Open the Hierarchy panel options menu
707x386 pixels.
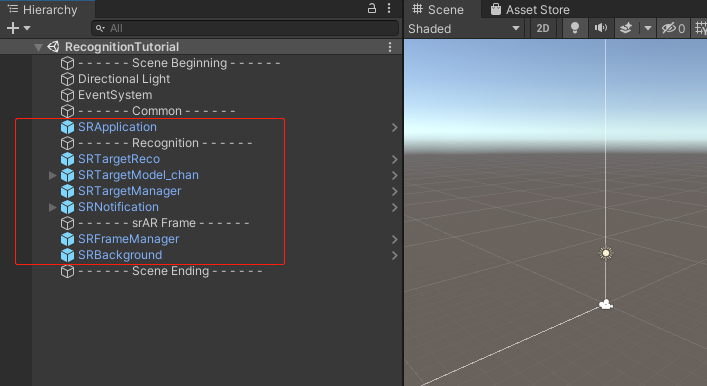coord(389,8)
